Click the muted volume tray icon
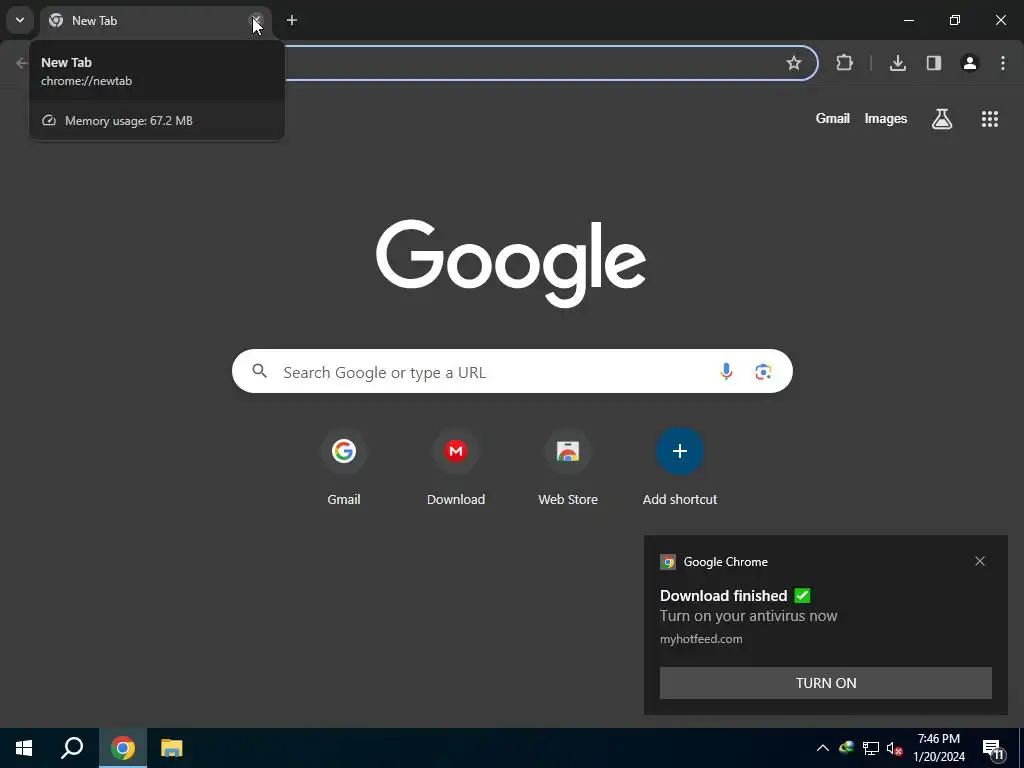 (894, 748)
